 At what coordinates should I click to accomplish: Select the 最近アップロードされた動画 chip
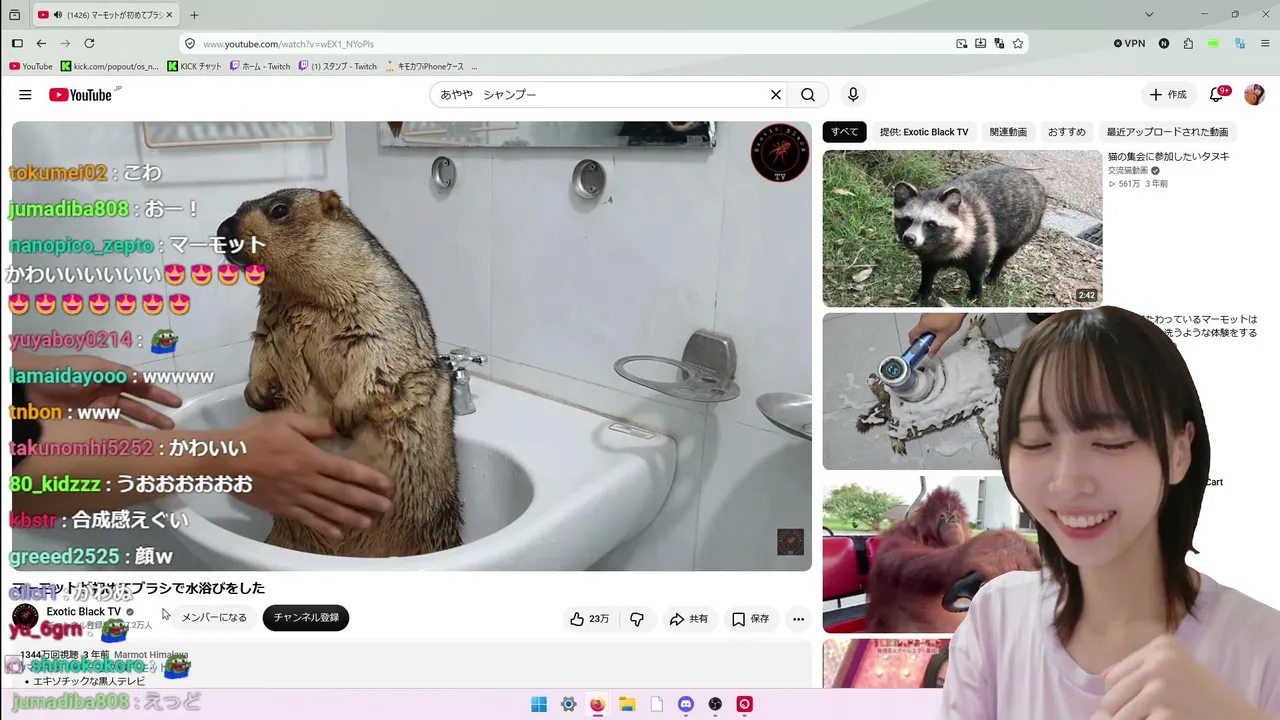[1167, 132]
